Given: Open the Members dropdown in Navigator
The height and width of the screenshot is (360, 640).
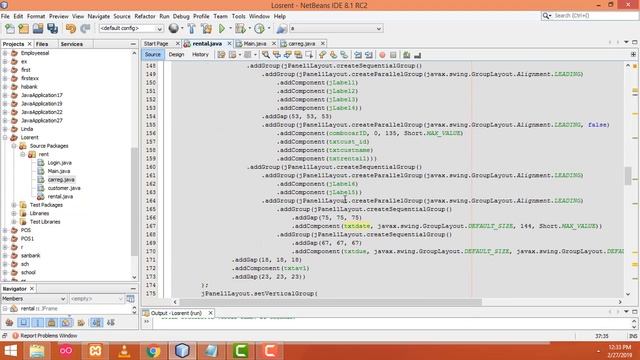Looking at the screenshot, I should [34, 299].
